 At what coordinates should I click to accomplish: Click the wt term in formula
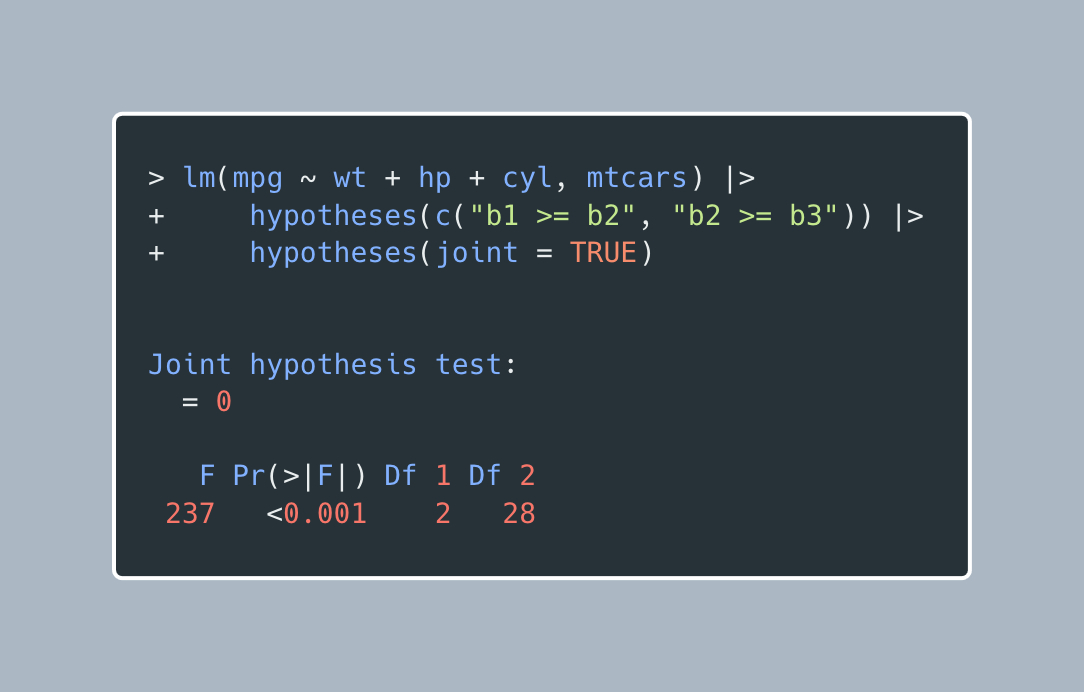pos(350,179)
